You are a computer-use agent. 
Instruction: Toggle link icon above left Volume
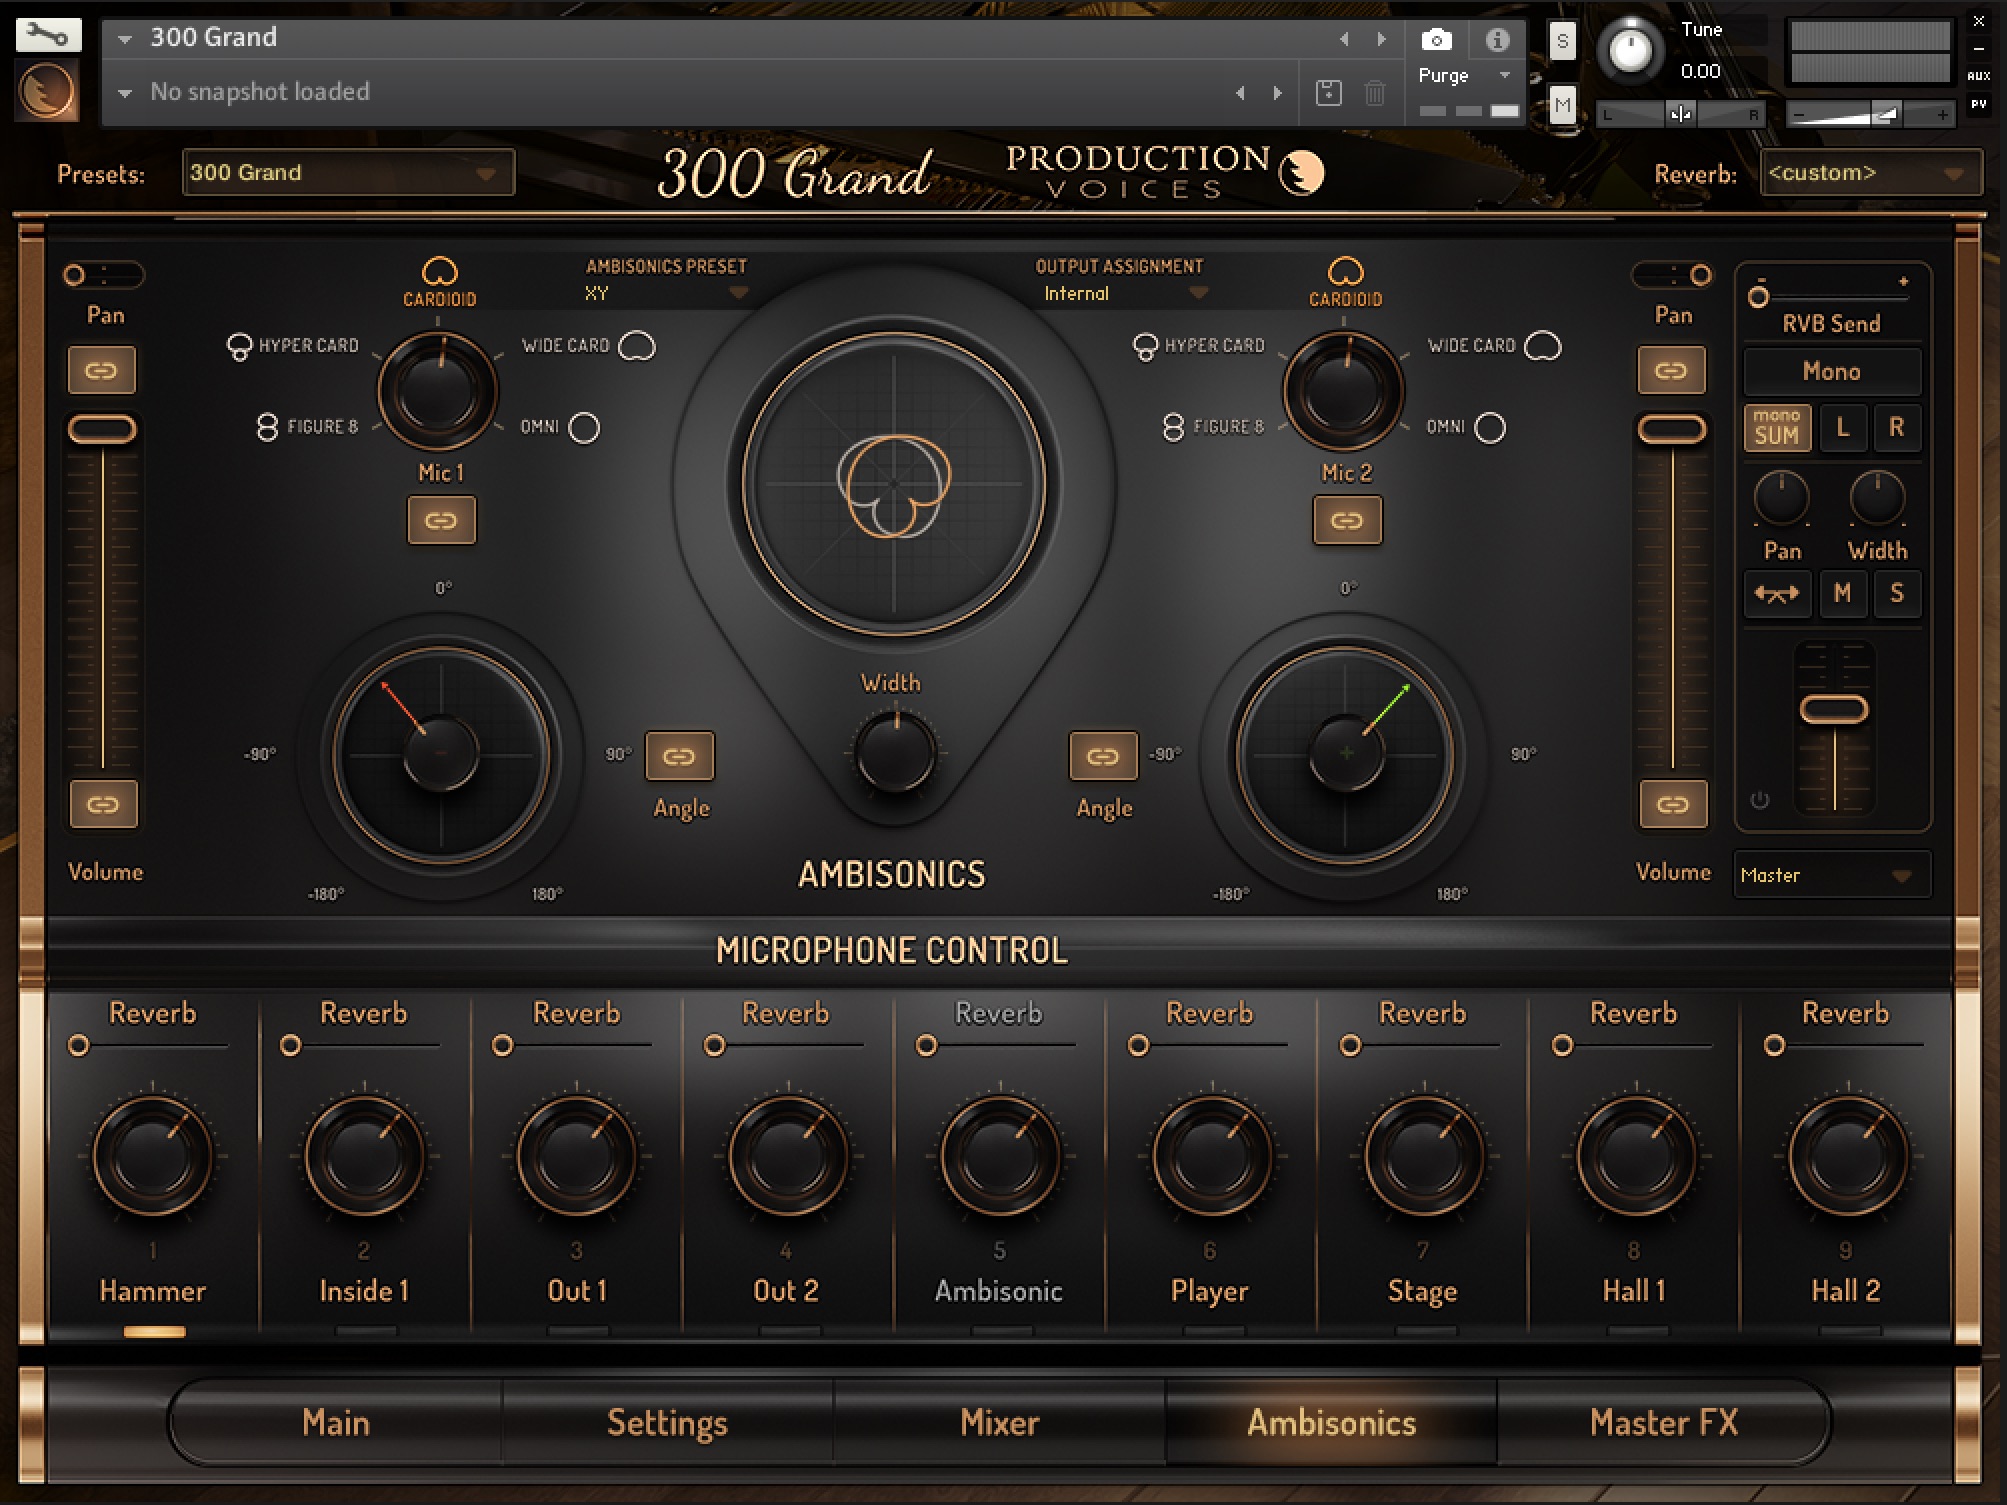(103, 805)
